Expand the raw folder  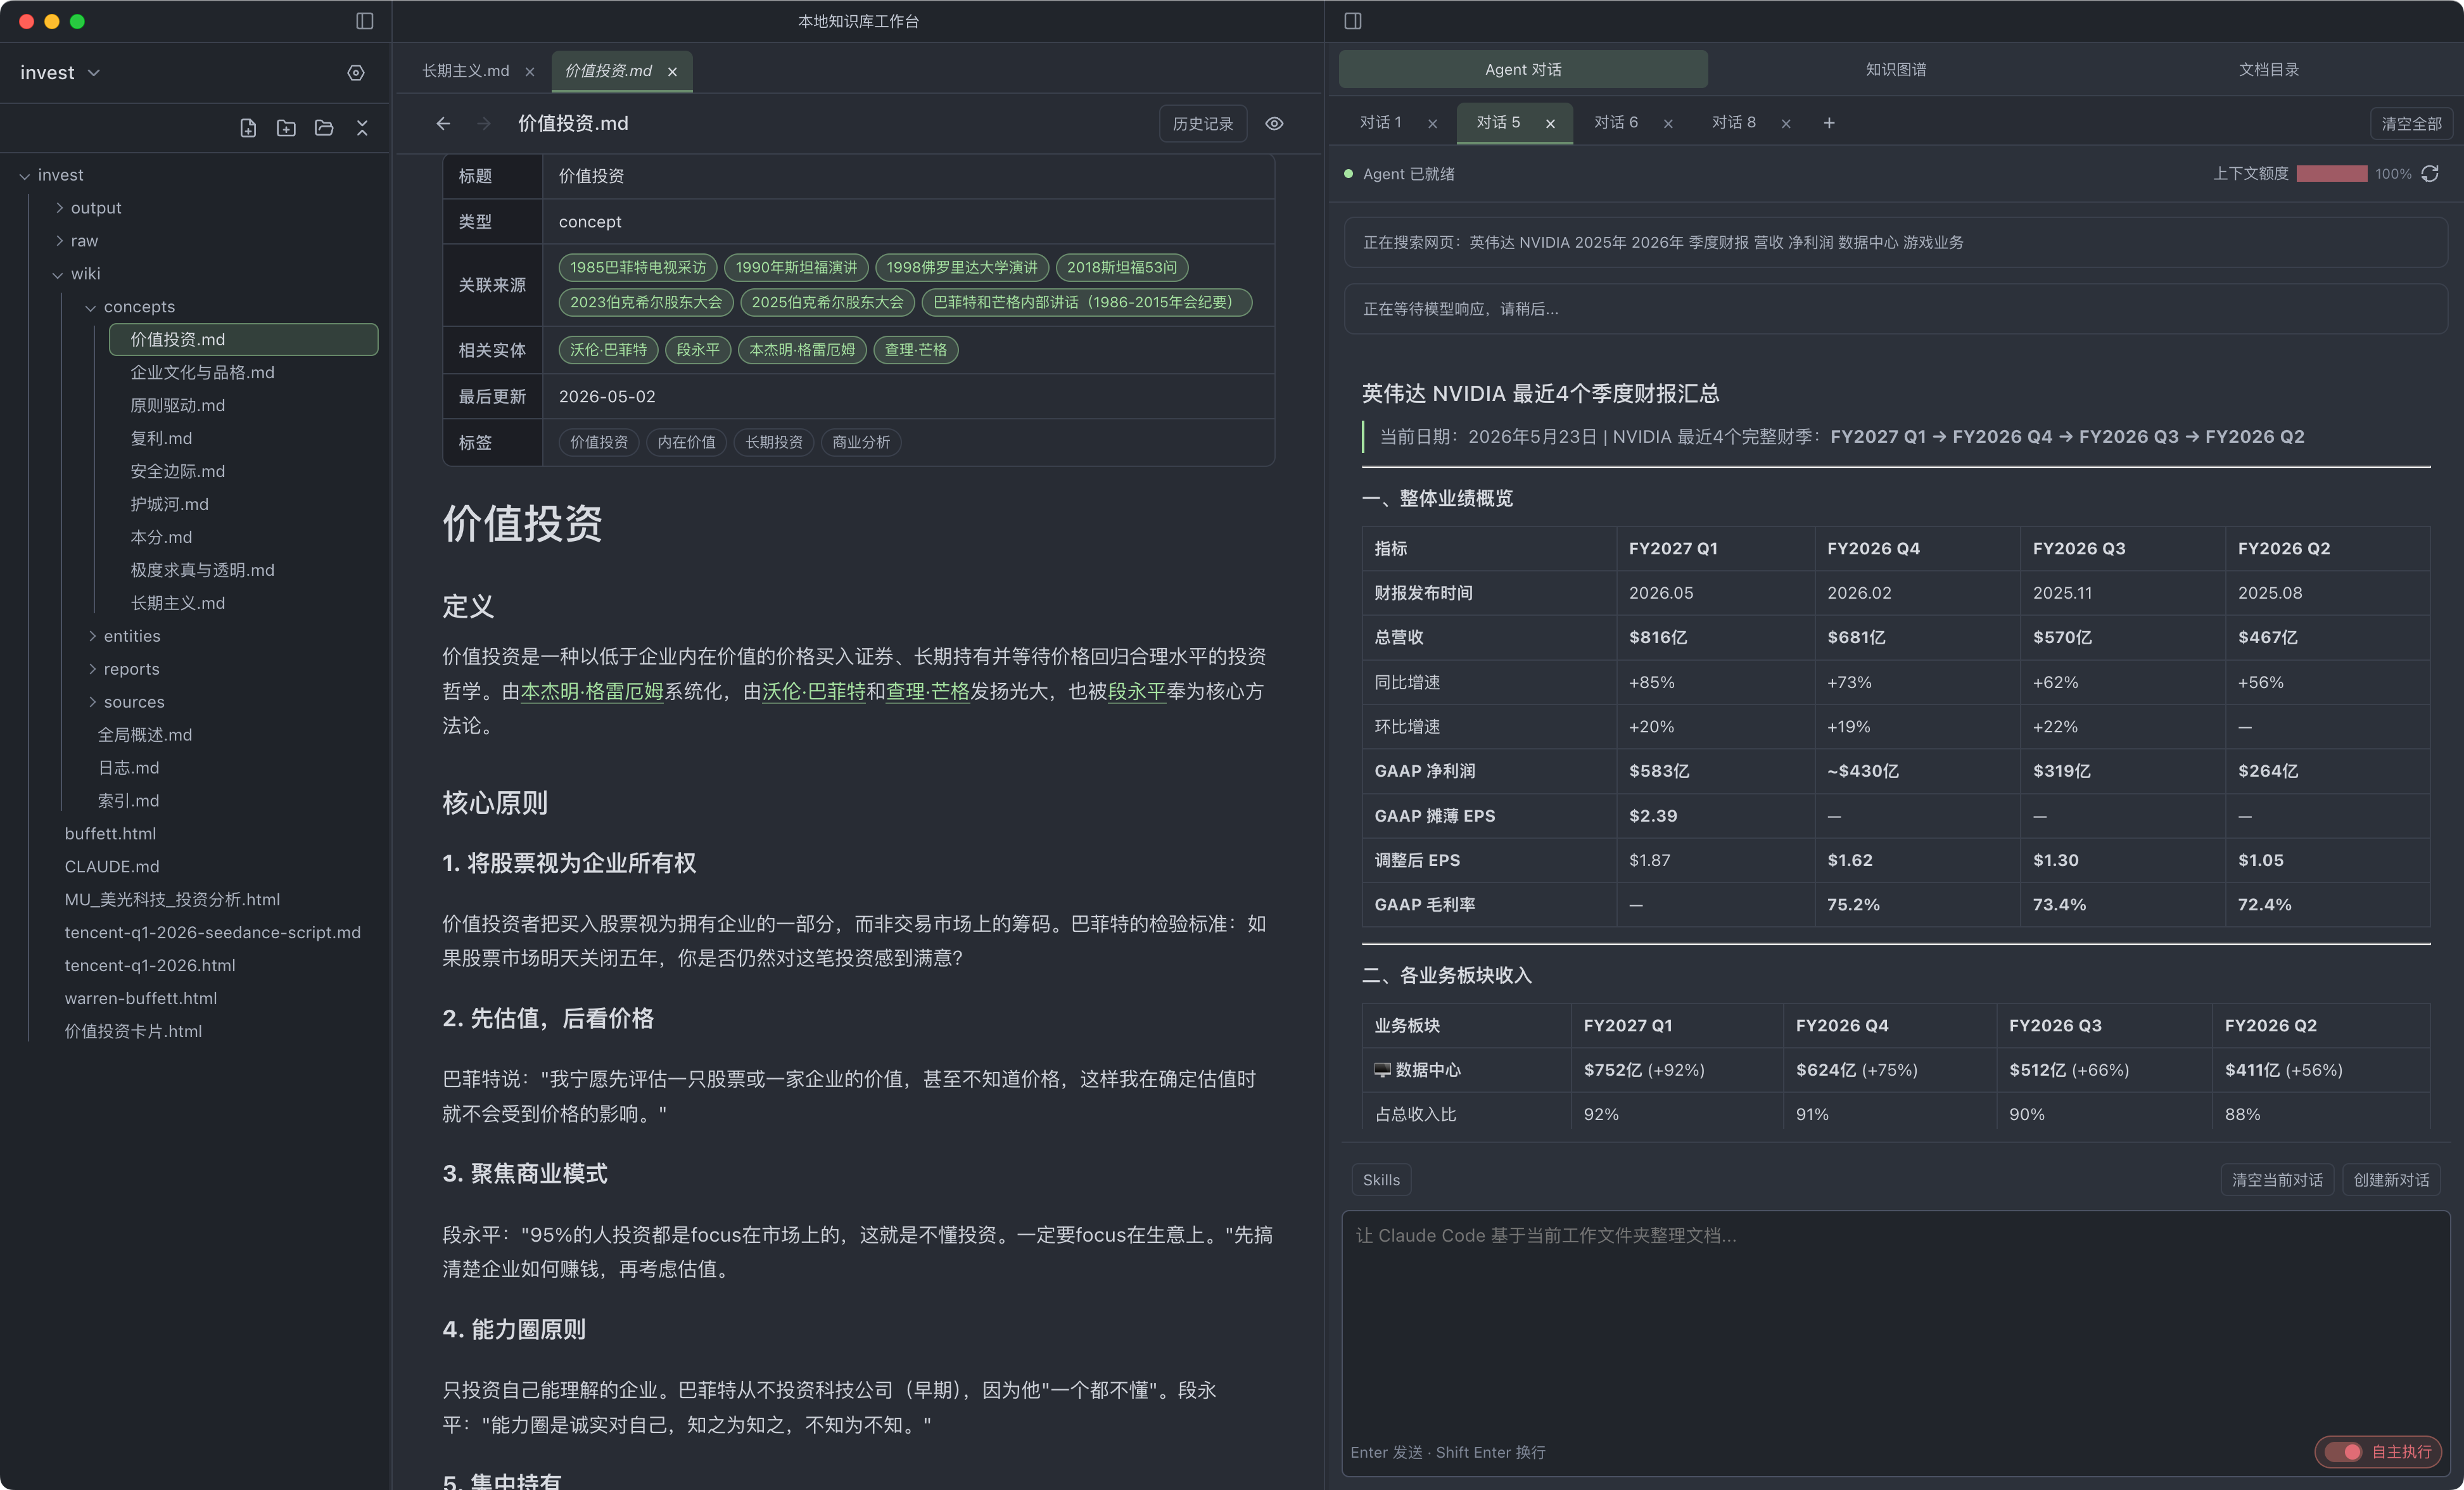pos(59,241)
